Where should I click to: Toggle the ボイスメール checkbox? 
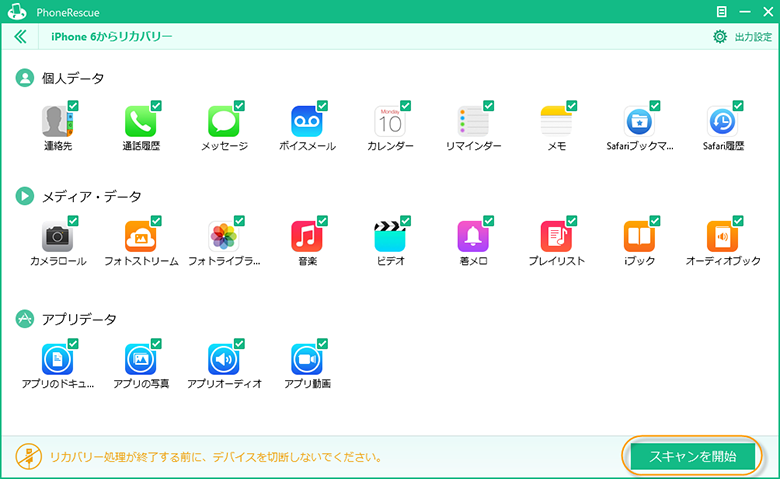(x=322, y=105)
